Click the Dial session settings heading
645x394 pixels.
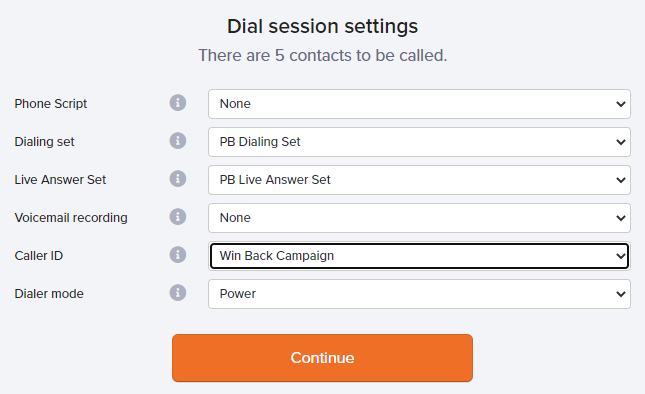[322, 27]
